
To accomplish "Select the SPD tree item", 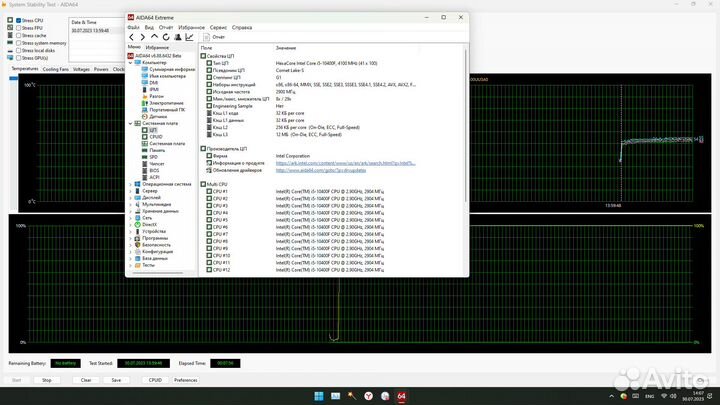I will (150, 157).
